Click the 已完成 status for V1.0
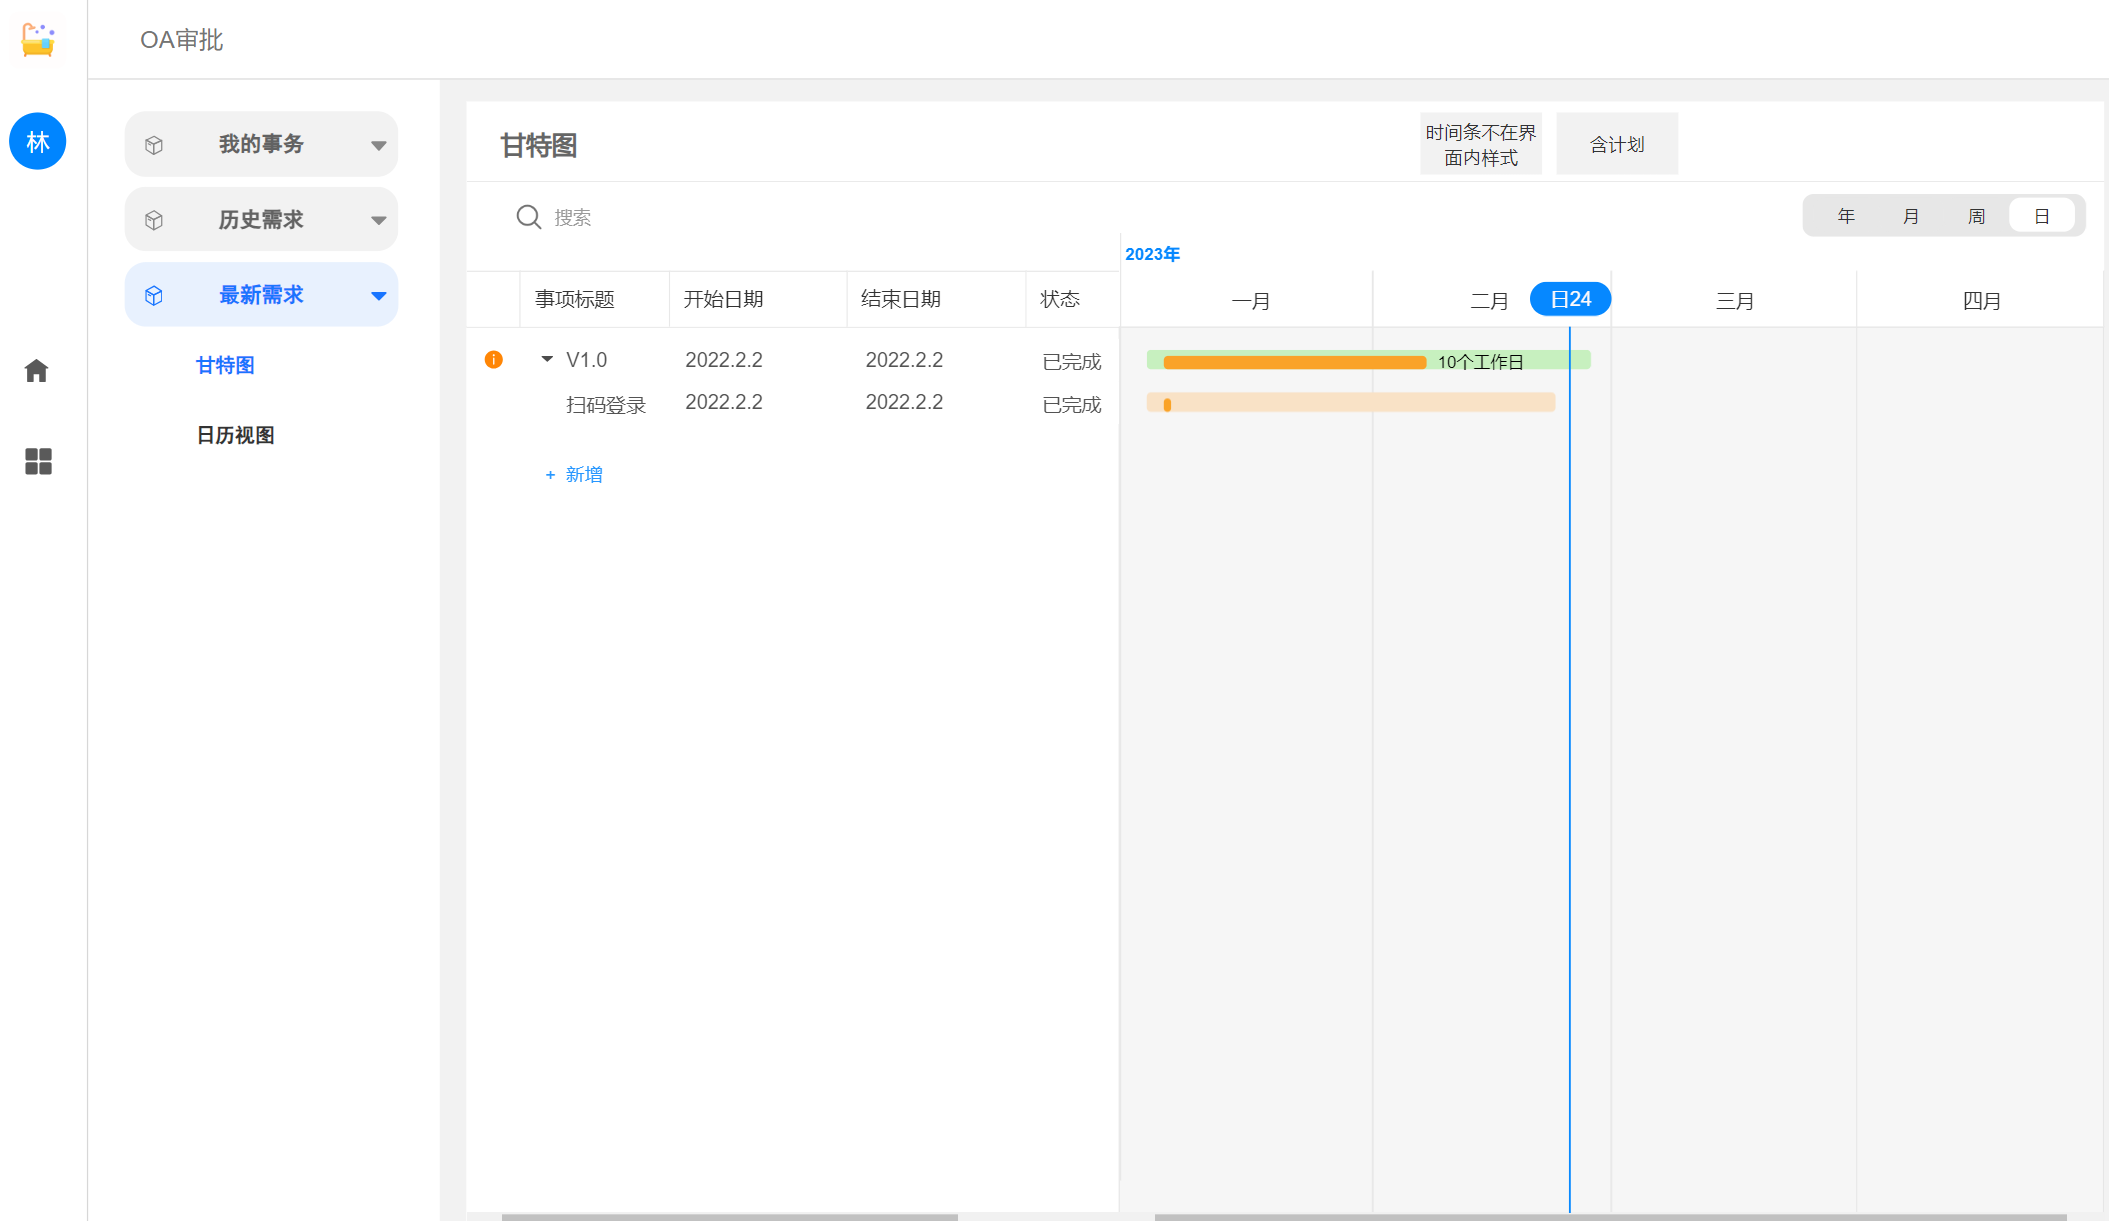The width and height of the screenshot is (2109, 1221). pyautogui.click(x=1072, y=362)
